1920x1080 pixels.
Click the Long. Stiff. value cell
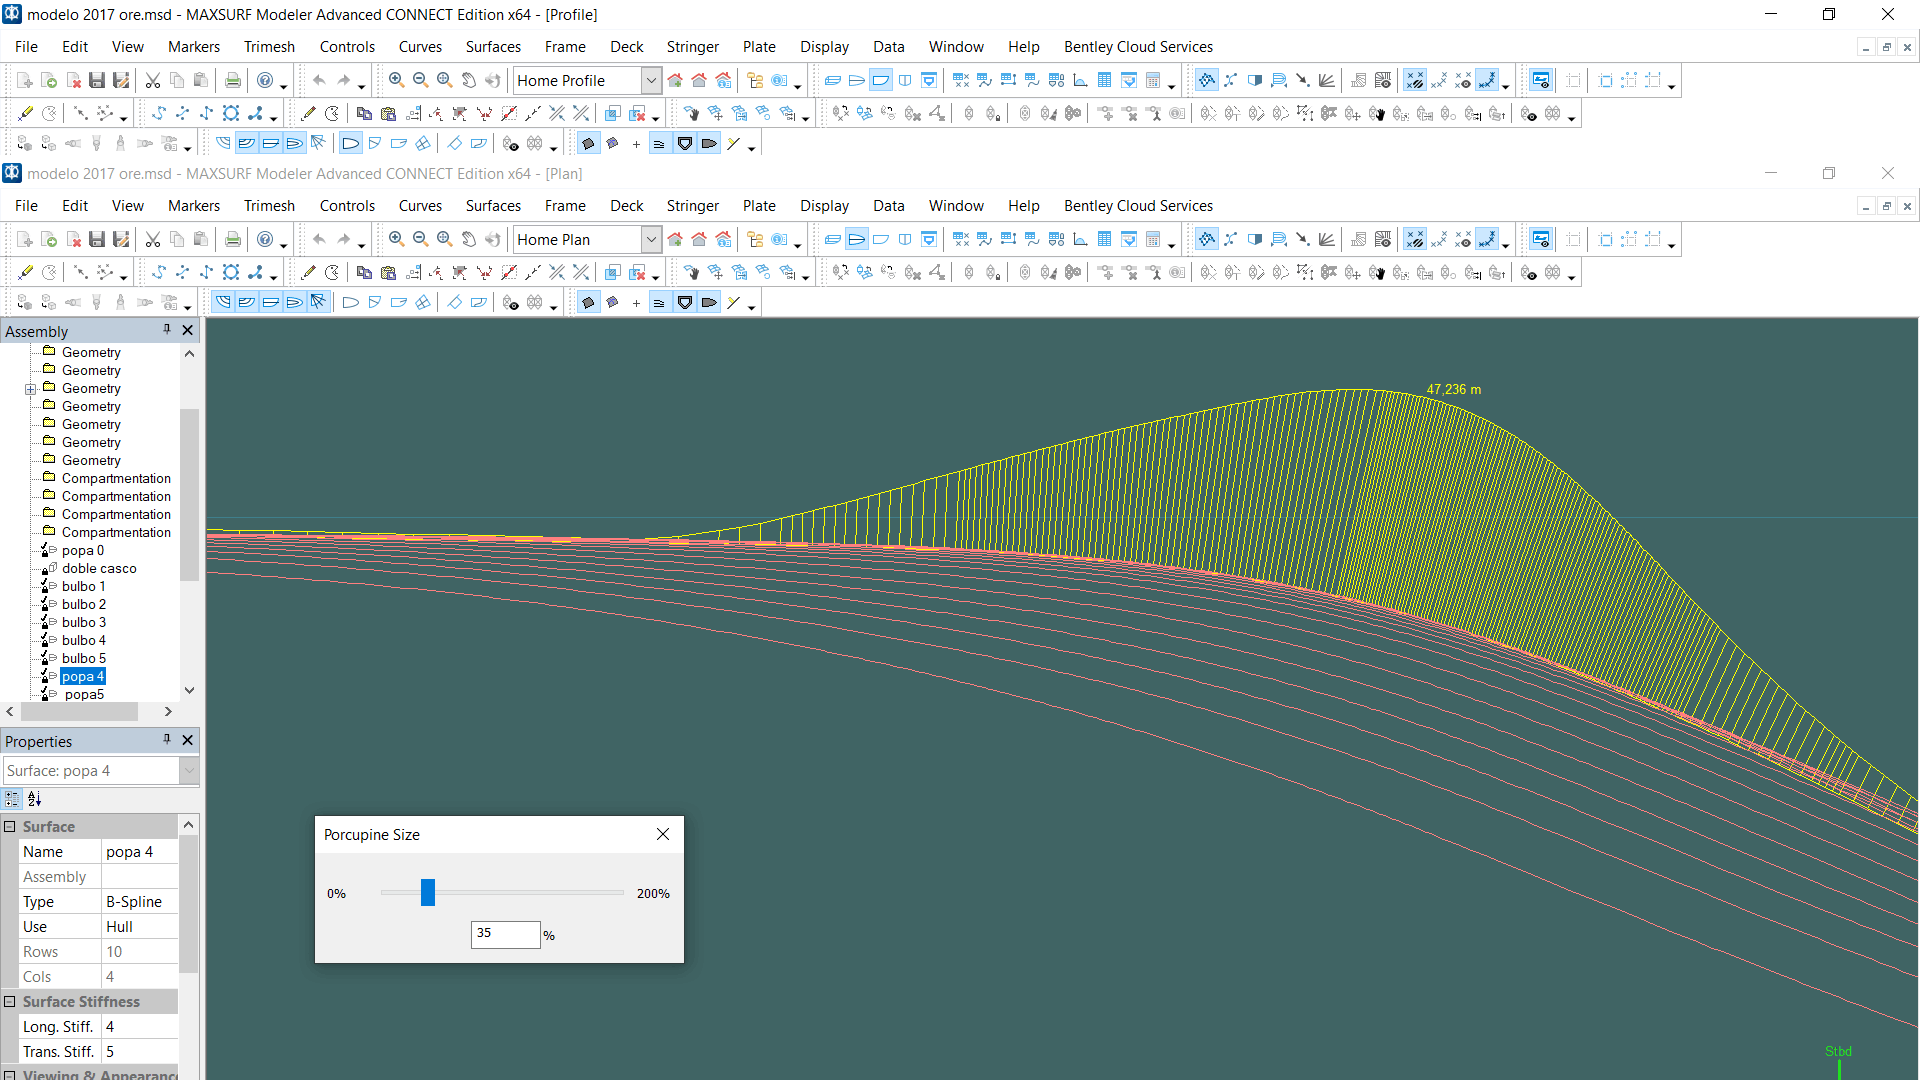point(140,1027)
